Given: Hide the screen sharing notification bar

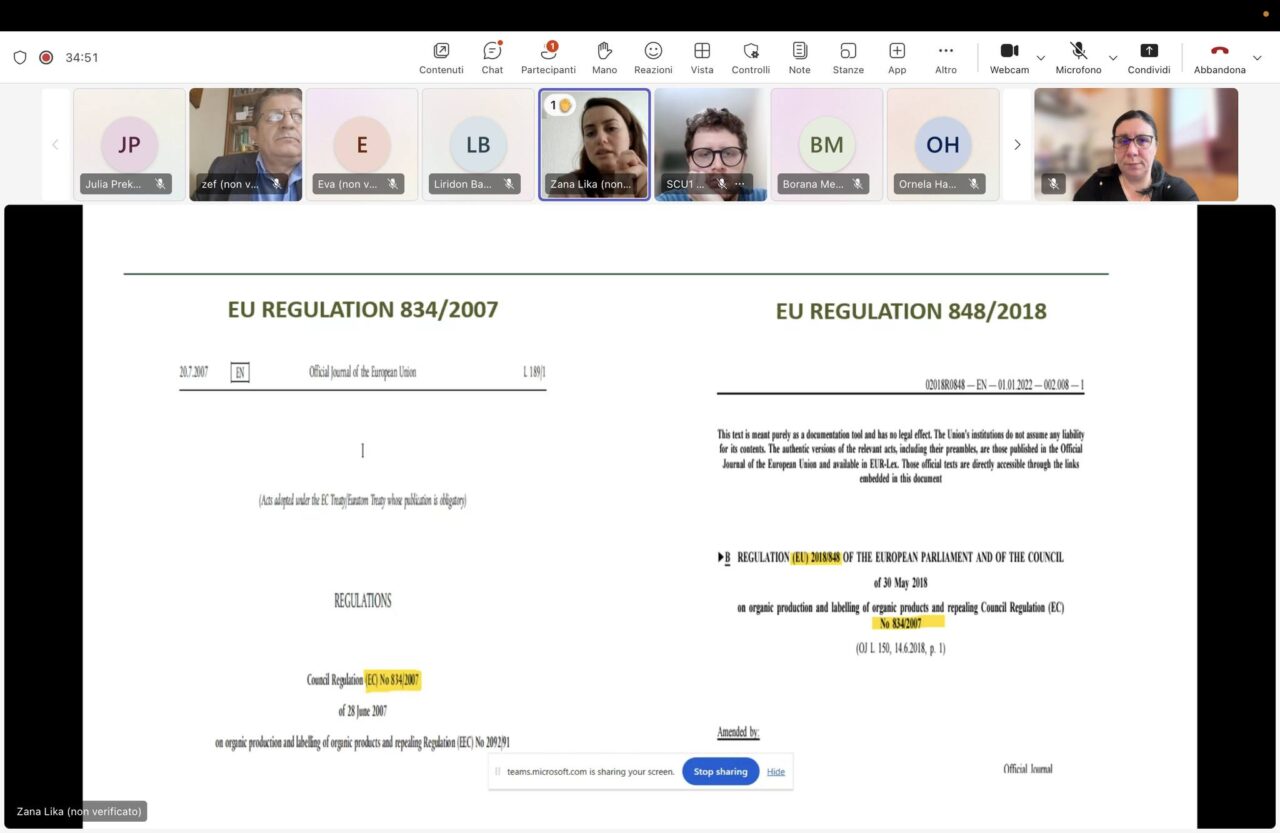Looking at the screenshot, I should pyautogui.click(x=775, y=771).
